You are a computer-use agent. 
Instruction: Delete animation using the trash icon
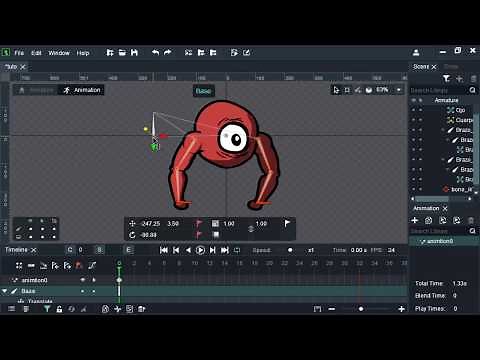click(471, 220)
